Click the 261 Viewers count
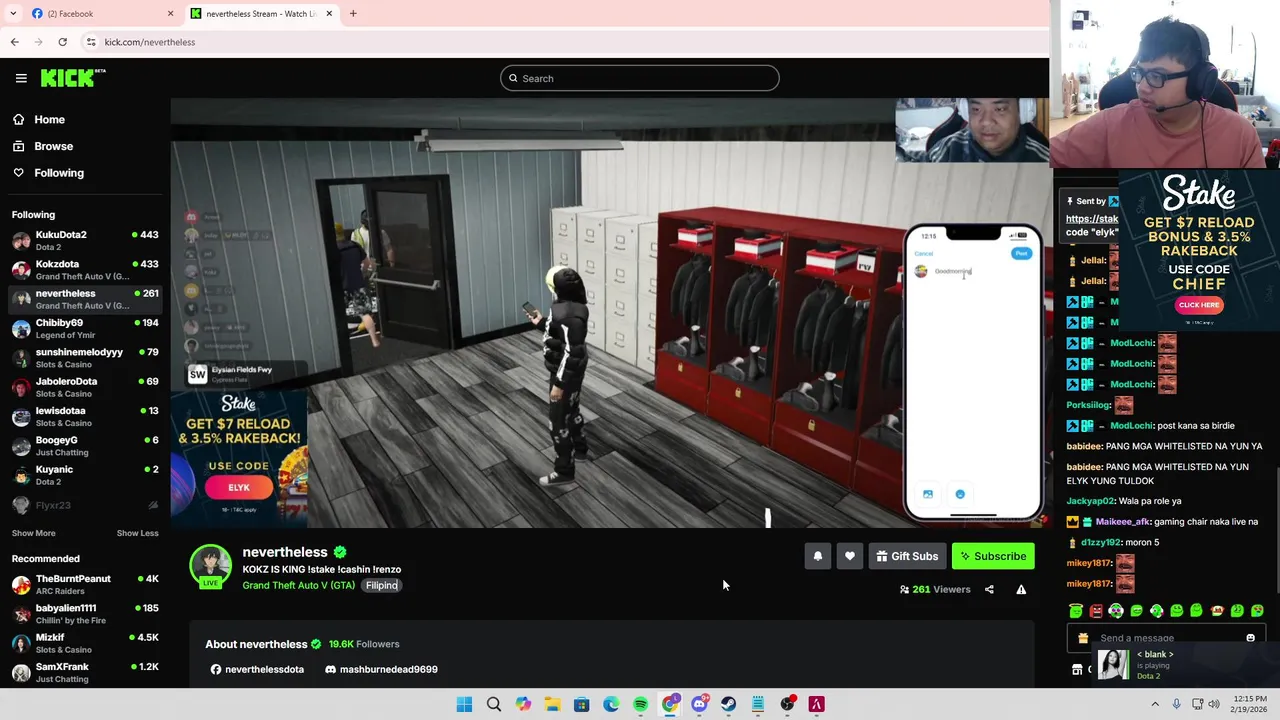Image resolution: width=1280 pixels, height=720 pixels. coord(935,589)
